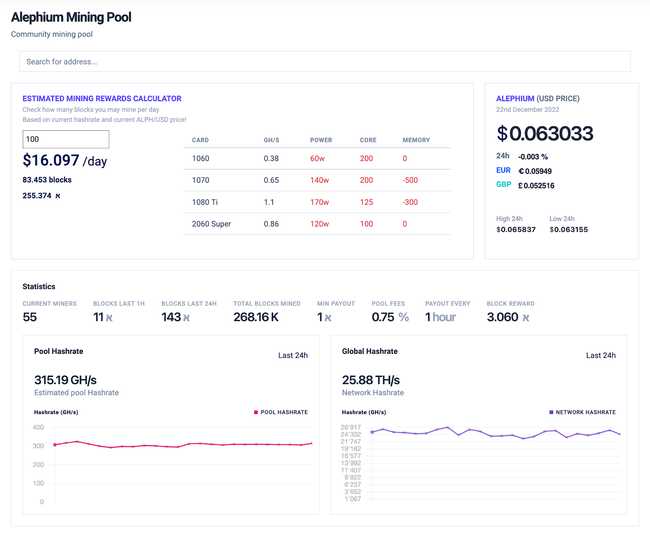The image size is (650, 535).
Task: Click the CARD column header
Action: point(200,140)
